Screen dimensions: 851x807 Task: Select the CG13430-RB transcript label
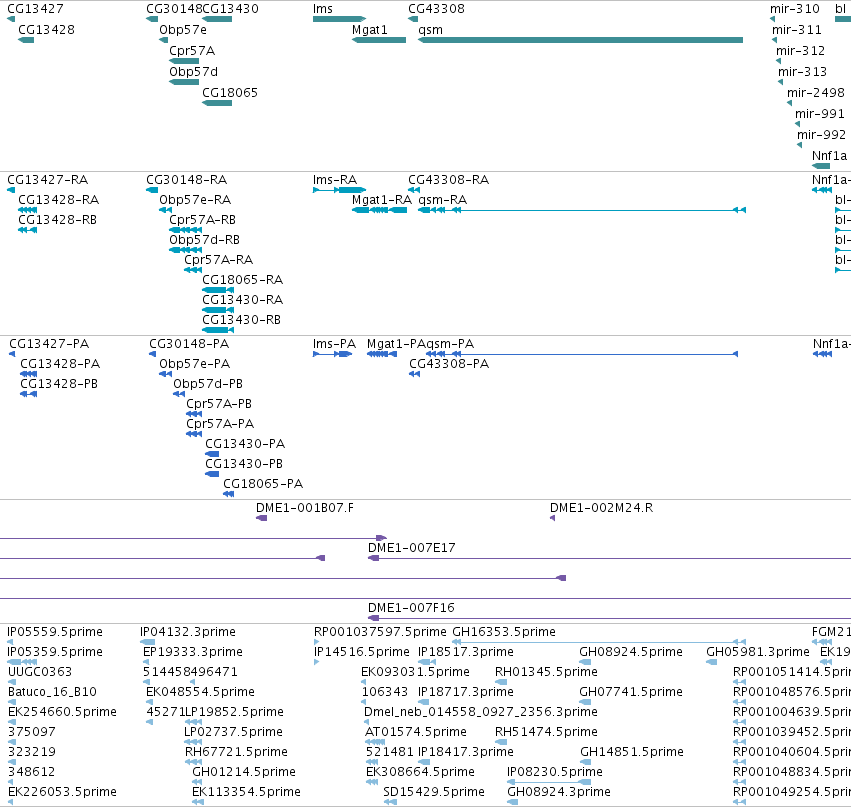tap(242, 320)
